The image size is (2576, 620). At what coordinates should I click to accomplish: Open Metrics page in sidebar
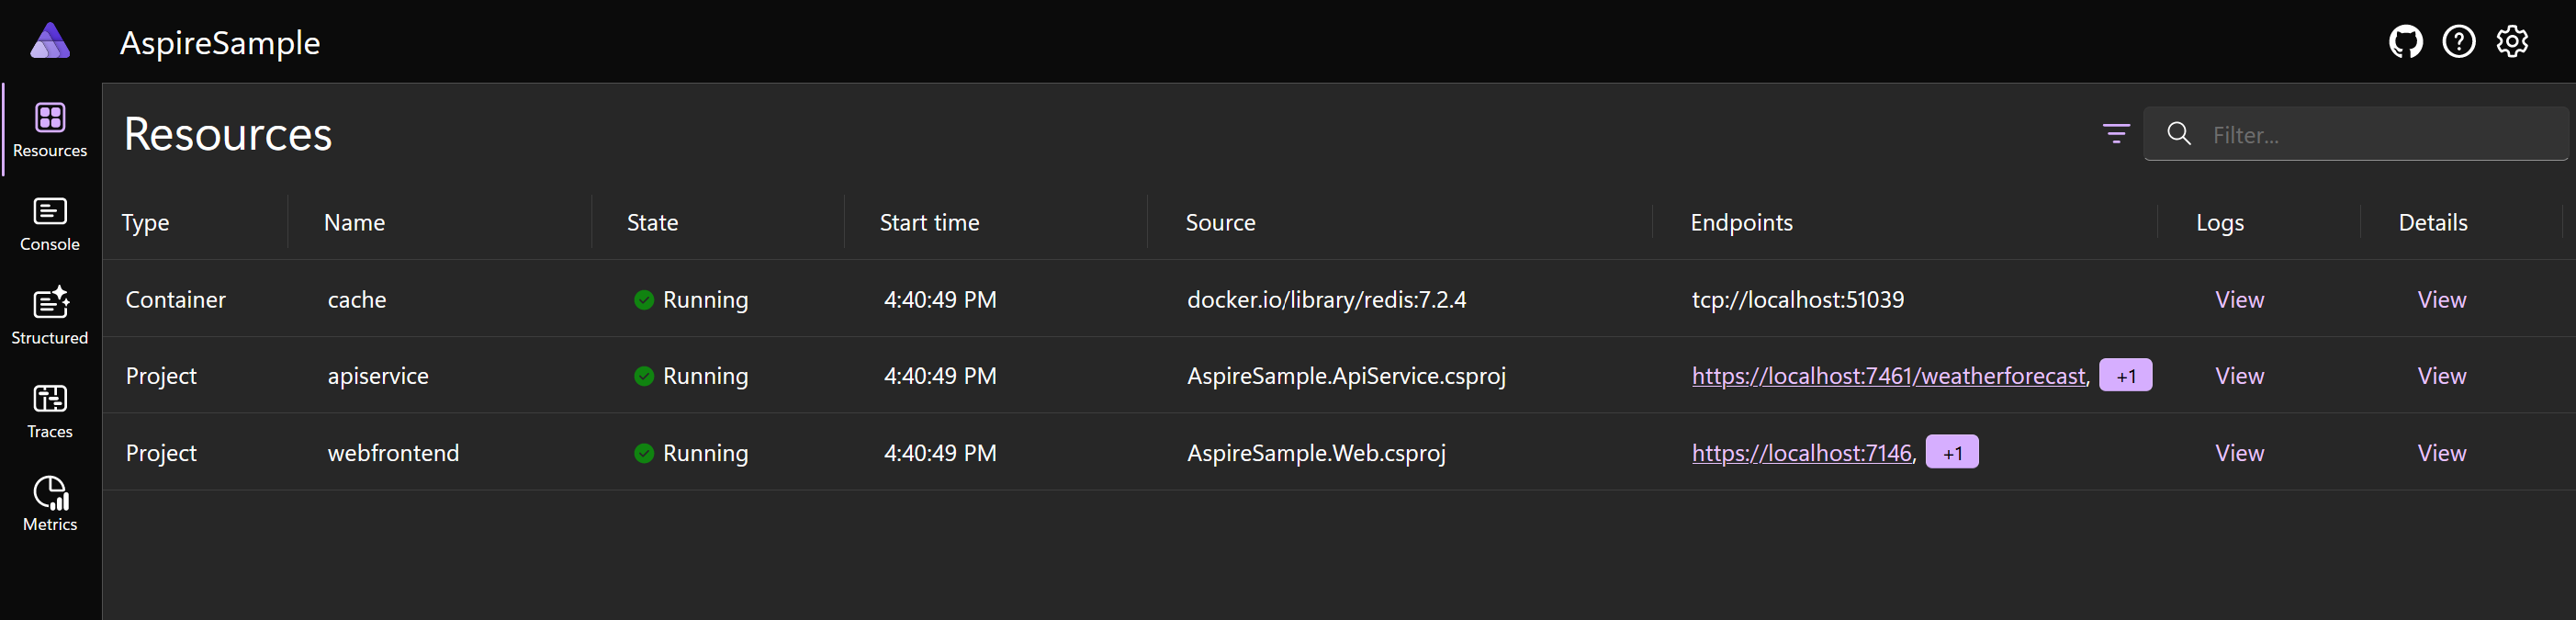[50, 505]
